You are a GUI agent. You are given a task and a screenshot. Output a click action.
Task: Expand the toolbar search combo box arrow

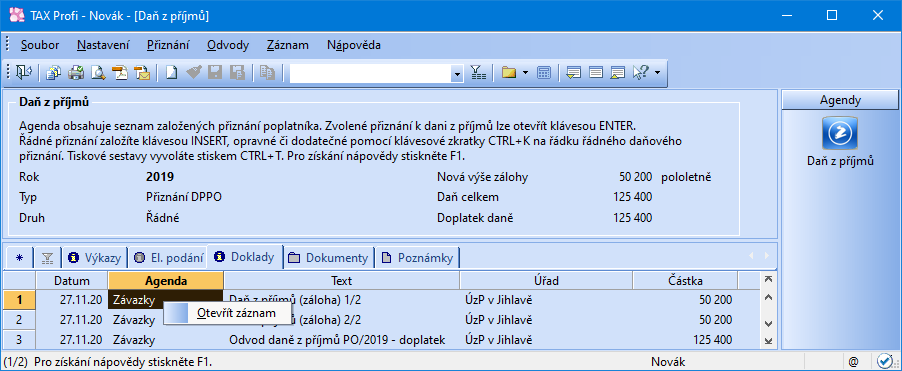pyautogui.click(x=458, y=74)
